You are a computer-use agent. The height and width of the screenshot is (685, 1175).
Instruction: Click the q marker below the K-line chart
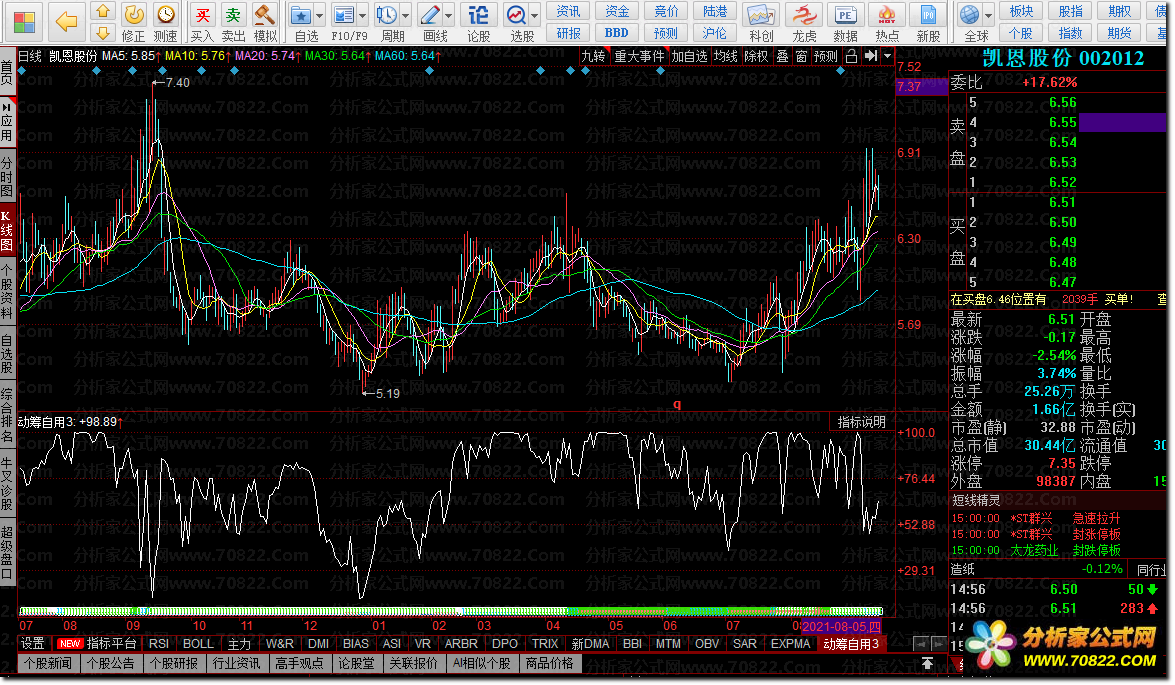(x=677, y=405)
